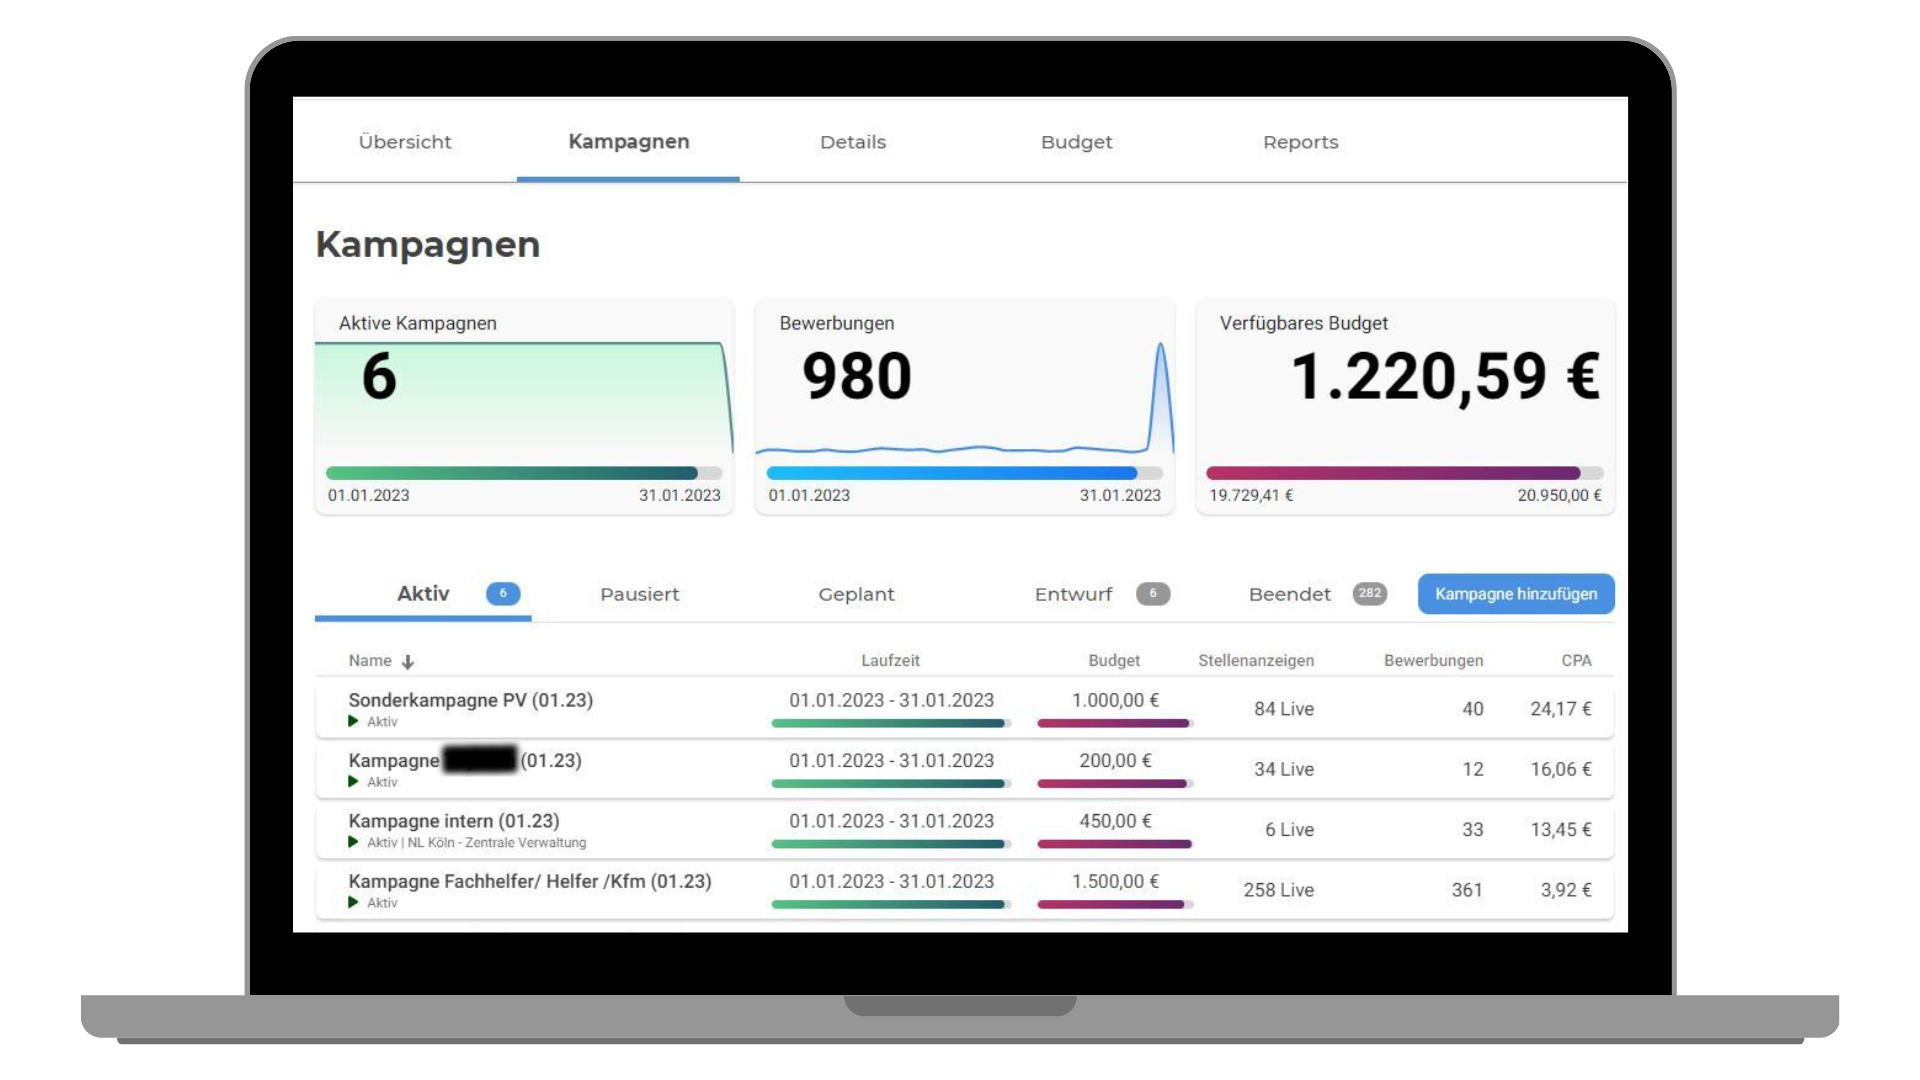1920x1080 pixels.
Task: Click the Bewerbungen column header
Action: click(1433, 661)
